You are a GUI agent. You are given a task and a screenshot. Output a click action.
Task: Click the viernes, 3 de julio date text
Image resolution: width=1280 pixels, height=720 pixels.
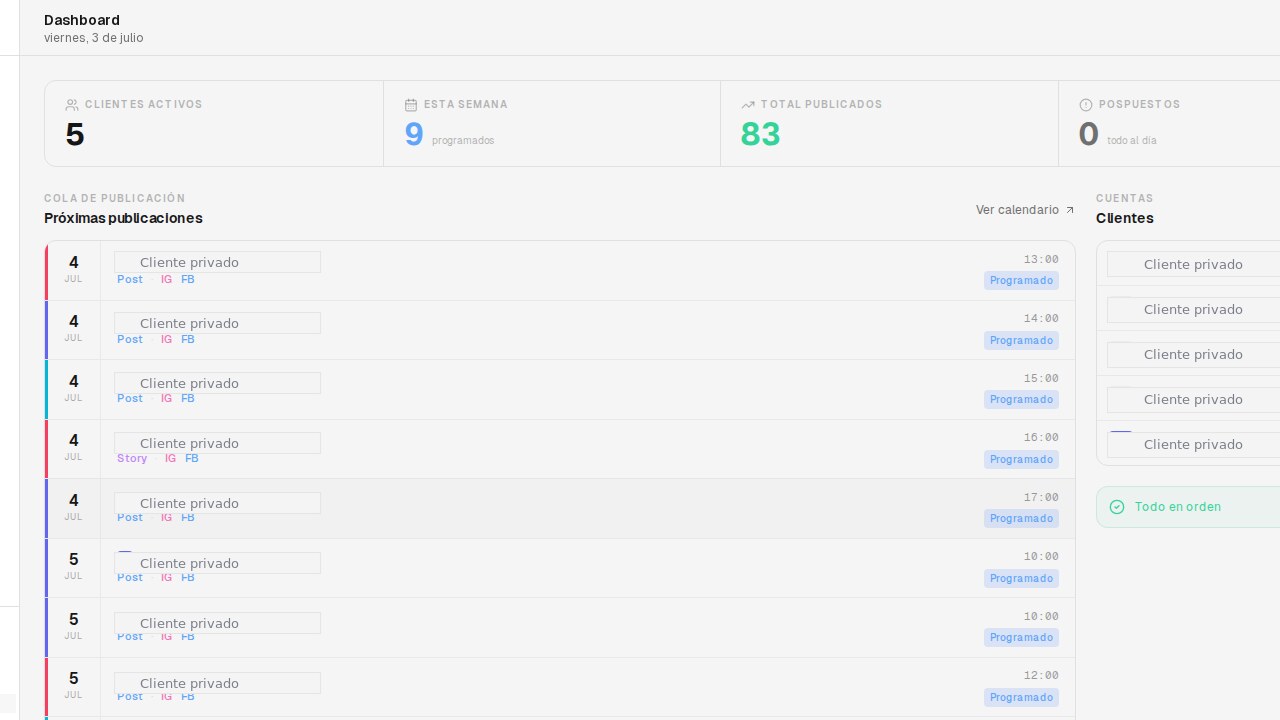[94, 38]
